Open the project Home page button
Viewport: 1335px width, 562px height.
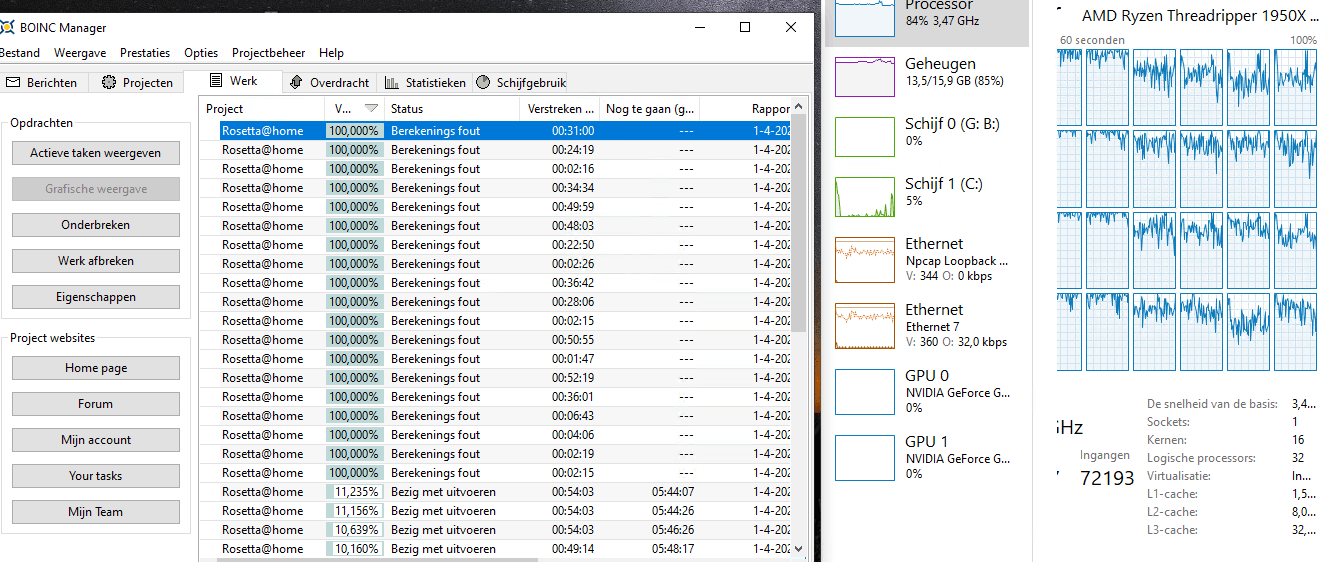96,368
